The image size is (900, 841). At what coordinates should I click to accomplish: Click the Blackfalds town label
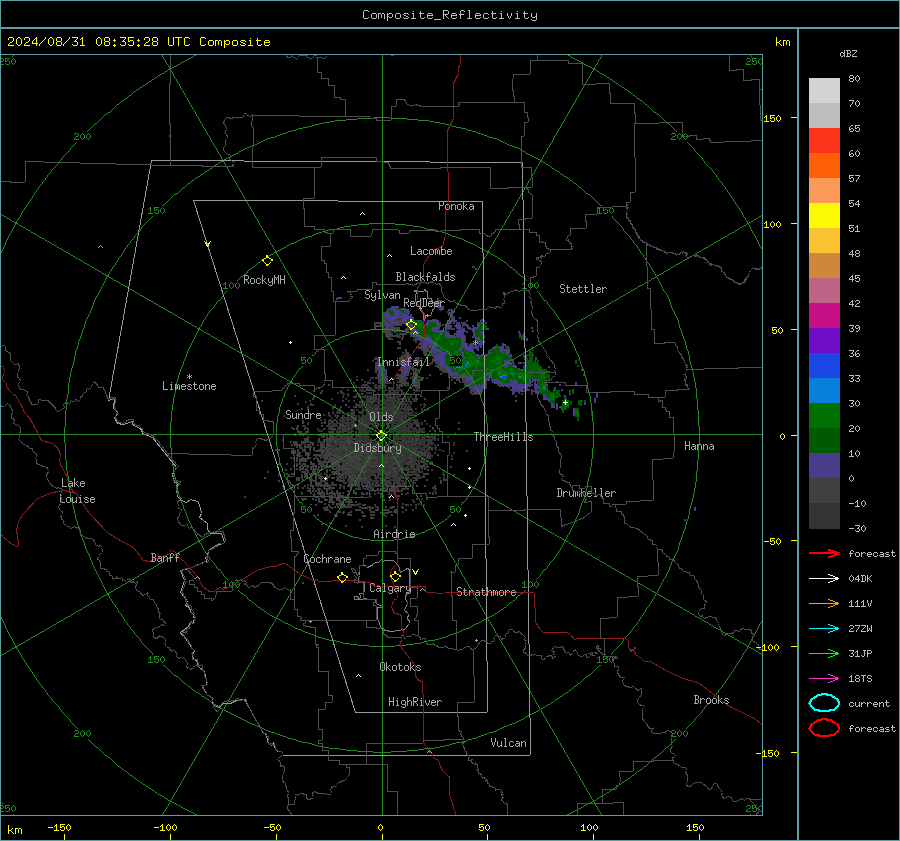(425, 277)
